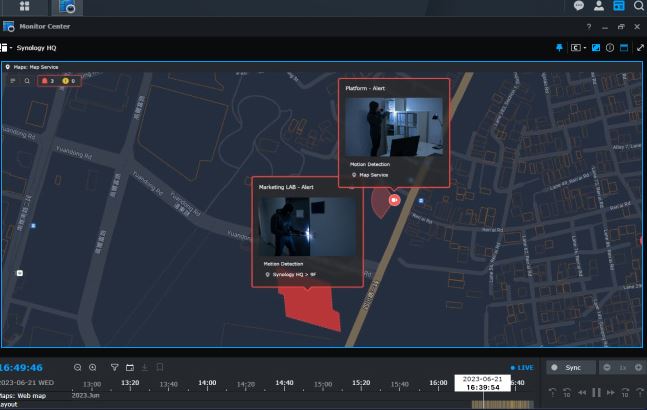Open the widgets panel icon in top bar
The image size is (647, 410).
click(x=619, y=6)
